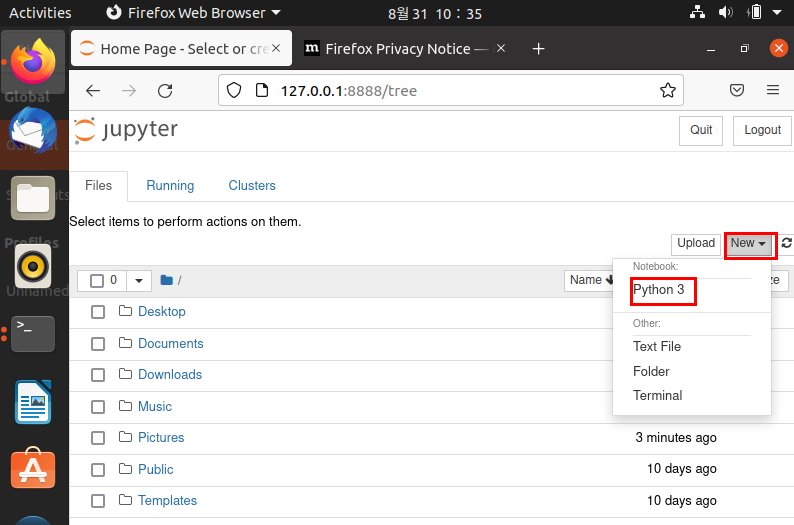Screen dimensions: 794x525
Task: Refresh the notebook list icon
Action: tap(786, 244)
